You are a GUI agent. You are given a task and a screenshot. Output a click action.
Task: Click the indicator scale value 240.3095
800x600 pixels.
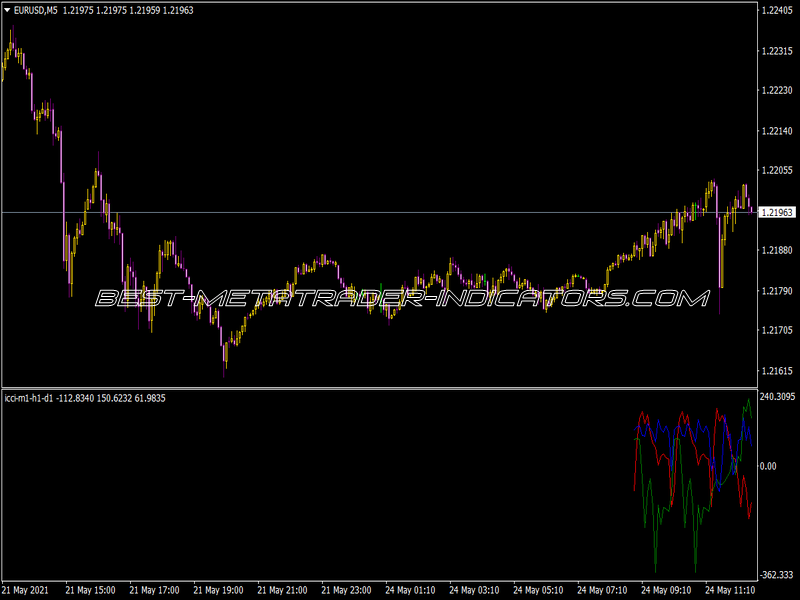(778, 396)
